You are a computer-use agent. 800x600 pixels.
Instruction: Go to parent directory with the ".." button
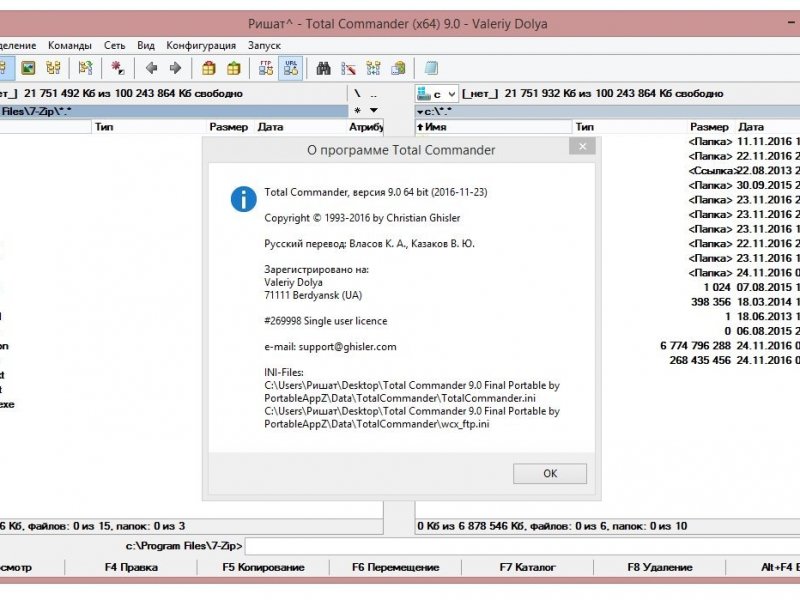374,94
